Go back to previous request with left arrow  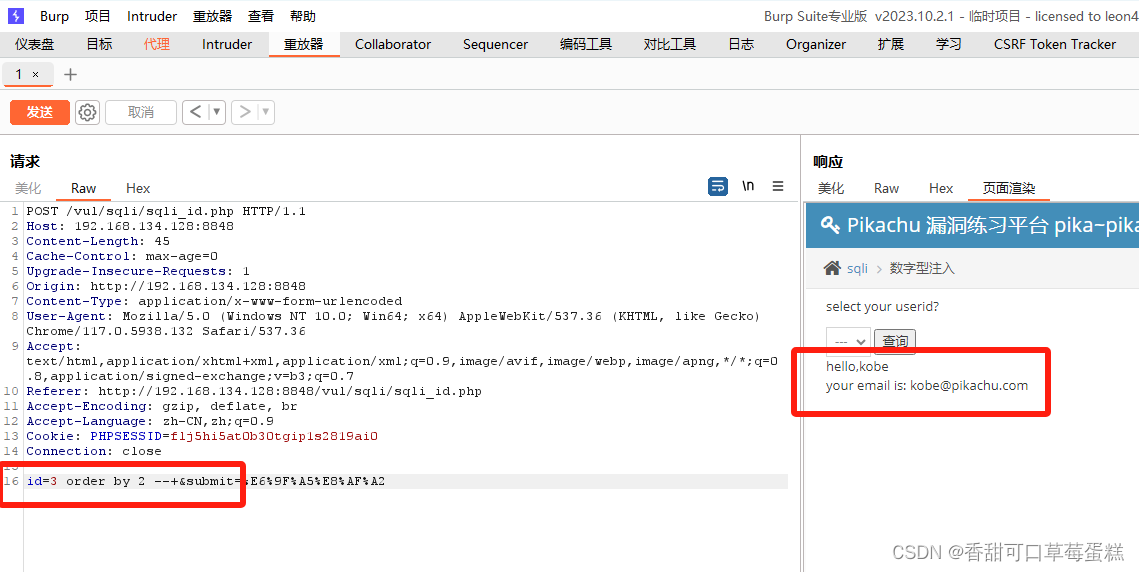(x=195, y=112)
